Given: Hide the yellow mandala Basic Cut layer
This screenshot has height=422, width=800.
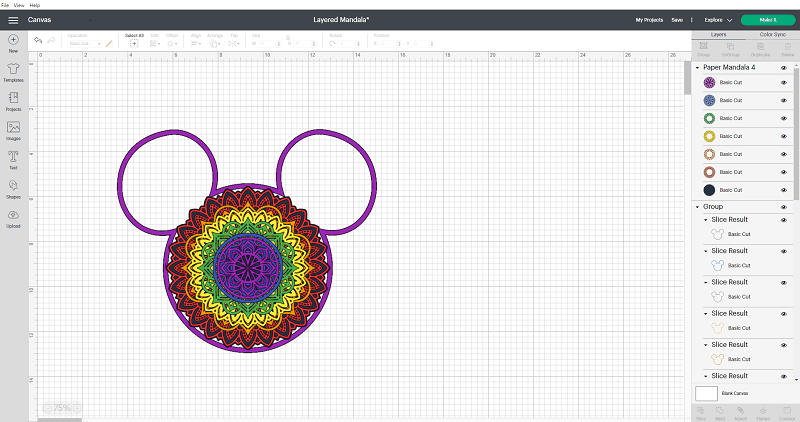Looking at the screenshot, I should tap(784, 136).
